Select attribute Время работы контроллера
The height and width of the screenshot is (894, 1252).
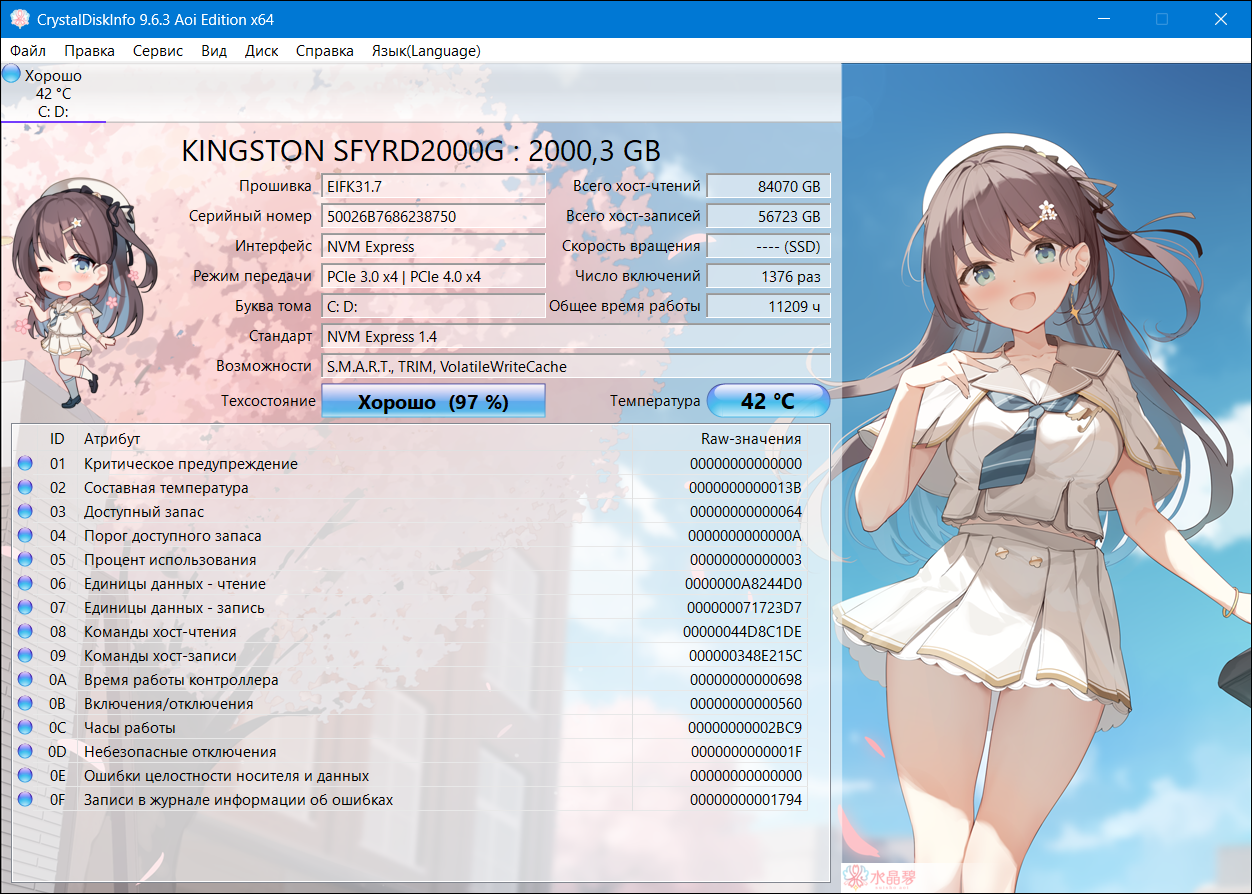click(x=181, y=680)
